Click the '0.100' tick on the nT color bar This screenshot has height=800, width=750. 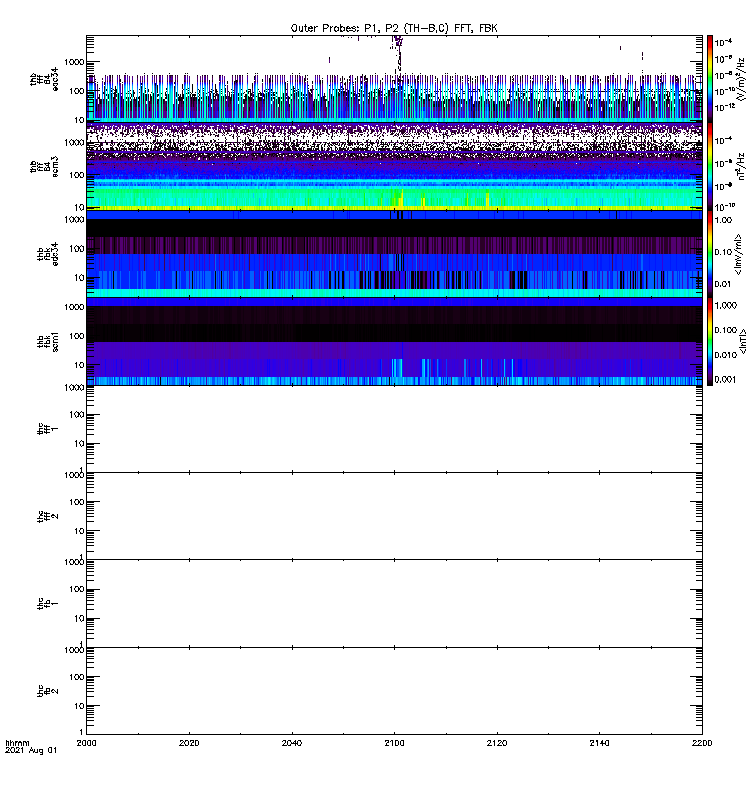click(726, 330)
